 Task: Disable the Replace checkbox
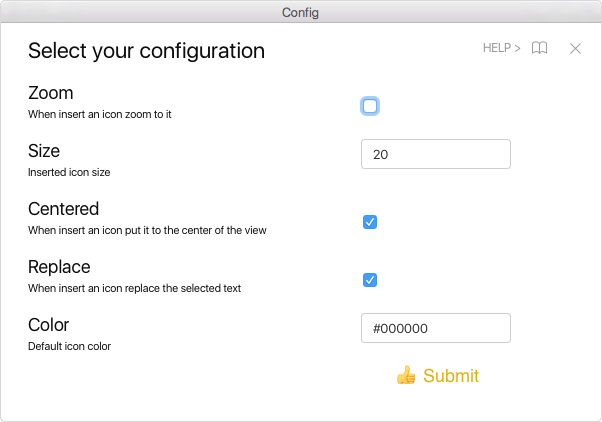pyautogui.click(x=370, y=280)
